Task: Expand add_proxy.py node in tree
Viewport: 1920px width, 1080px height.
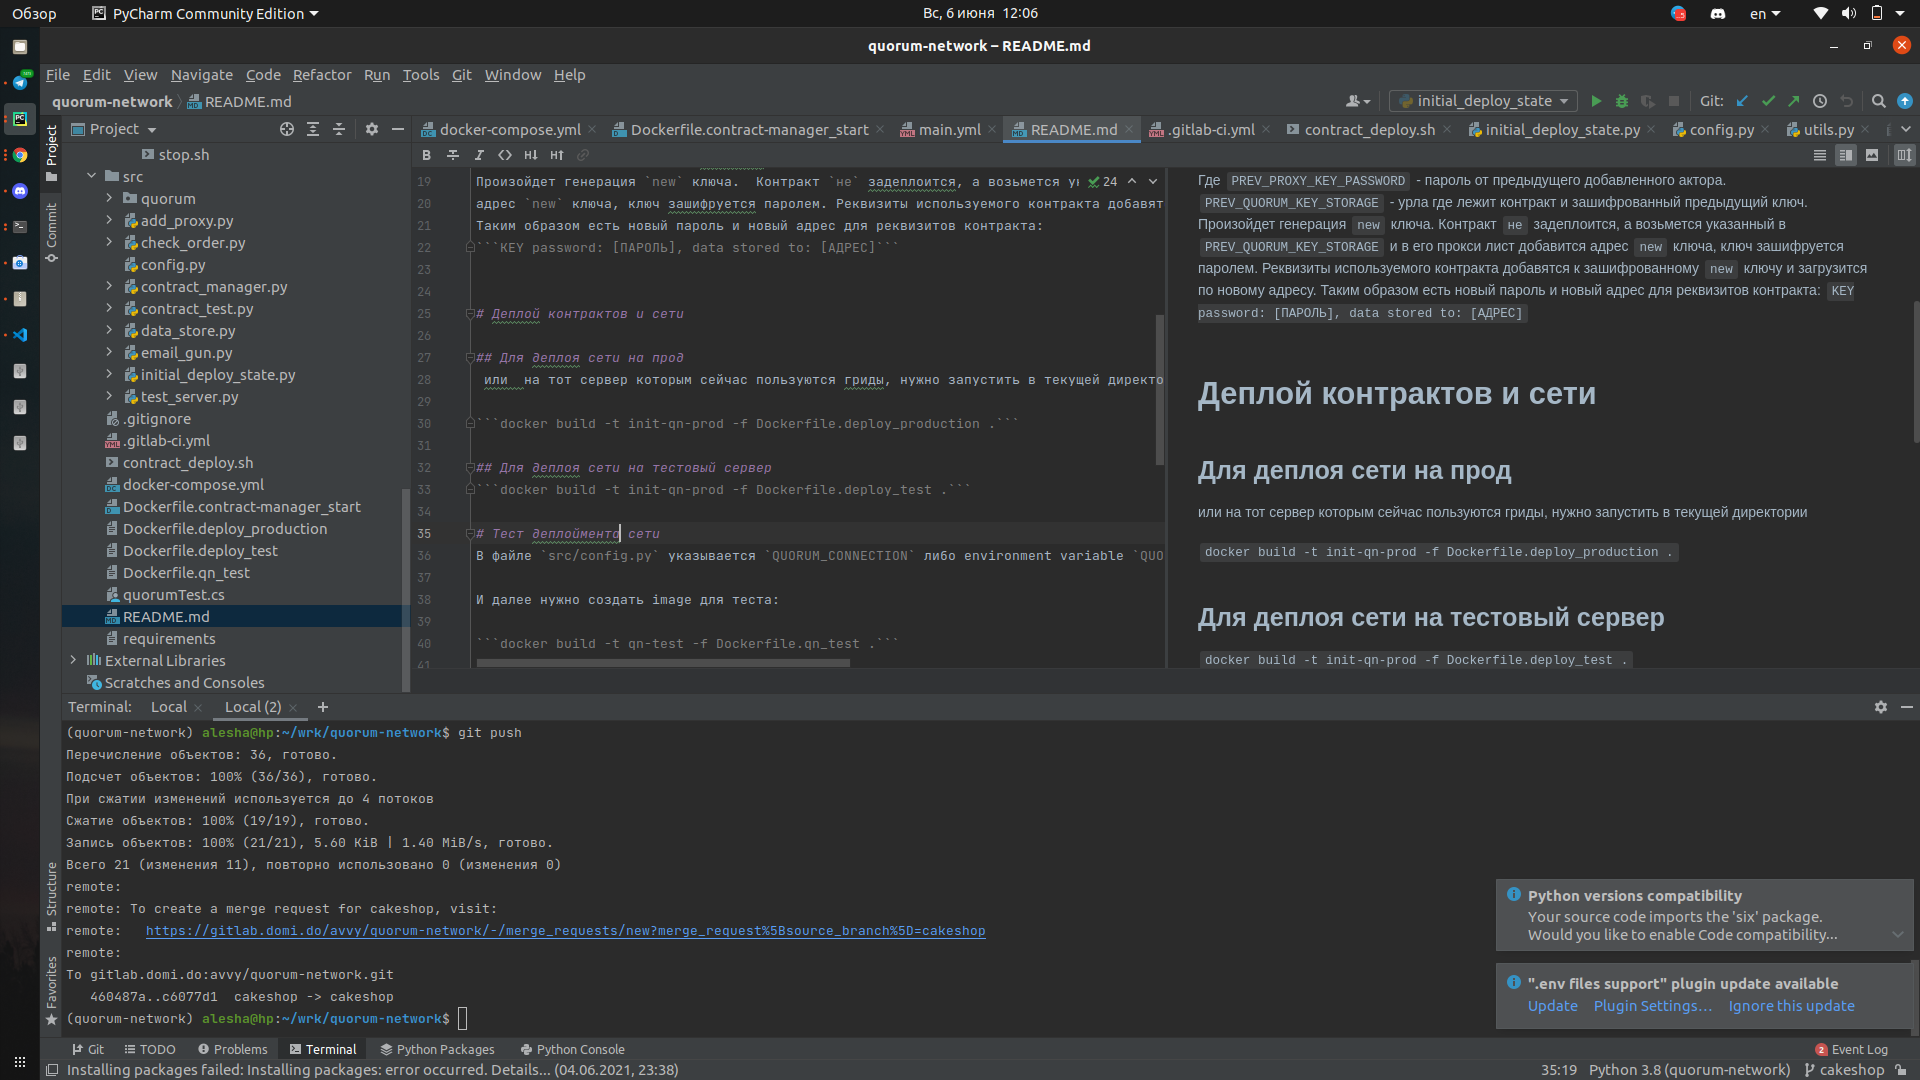Action: tap(110, 221)
